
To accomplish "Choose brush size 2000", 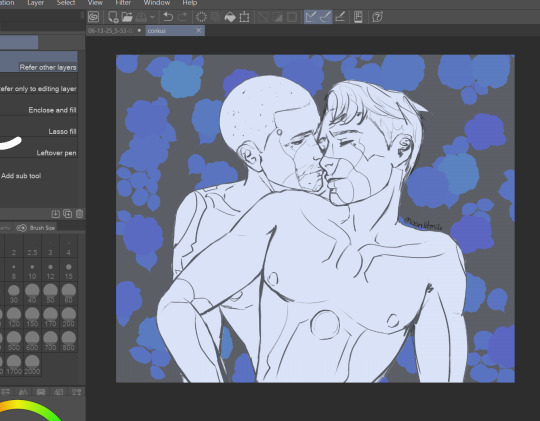I will (x=32, y=364).
